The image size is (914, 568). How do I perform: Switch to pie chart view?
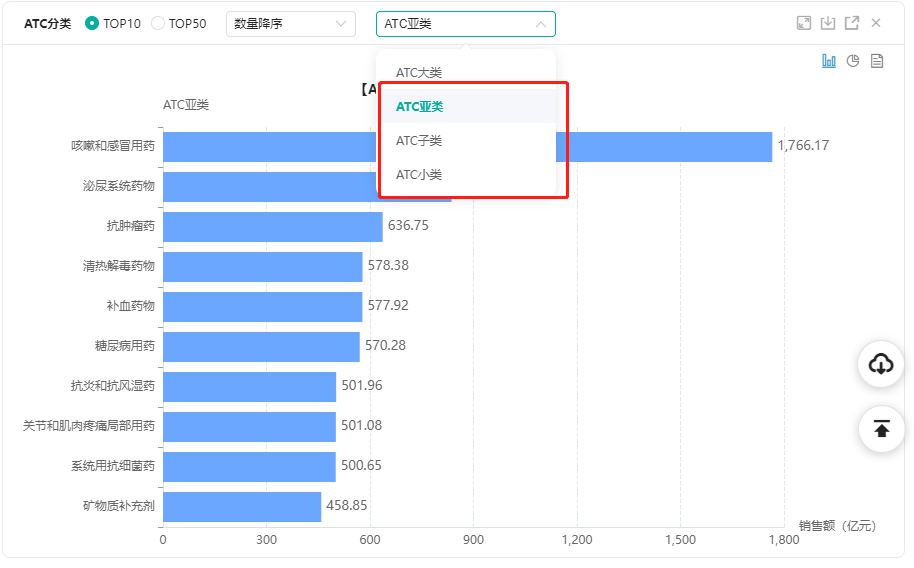(x=853, y=61)
